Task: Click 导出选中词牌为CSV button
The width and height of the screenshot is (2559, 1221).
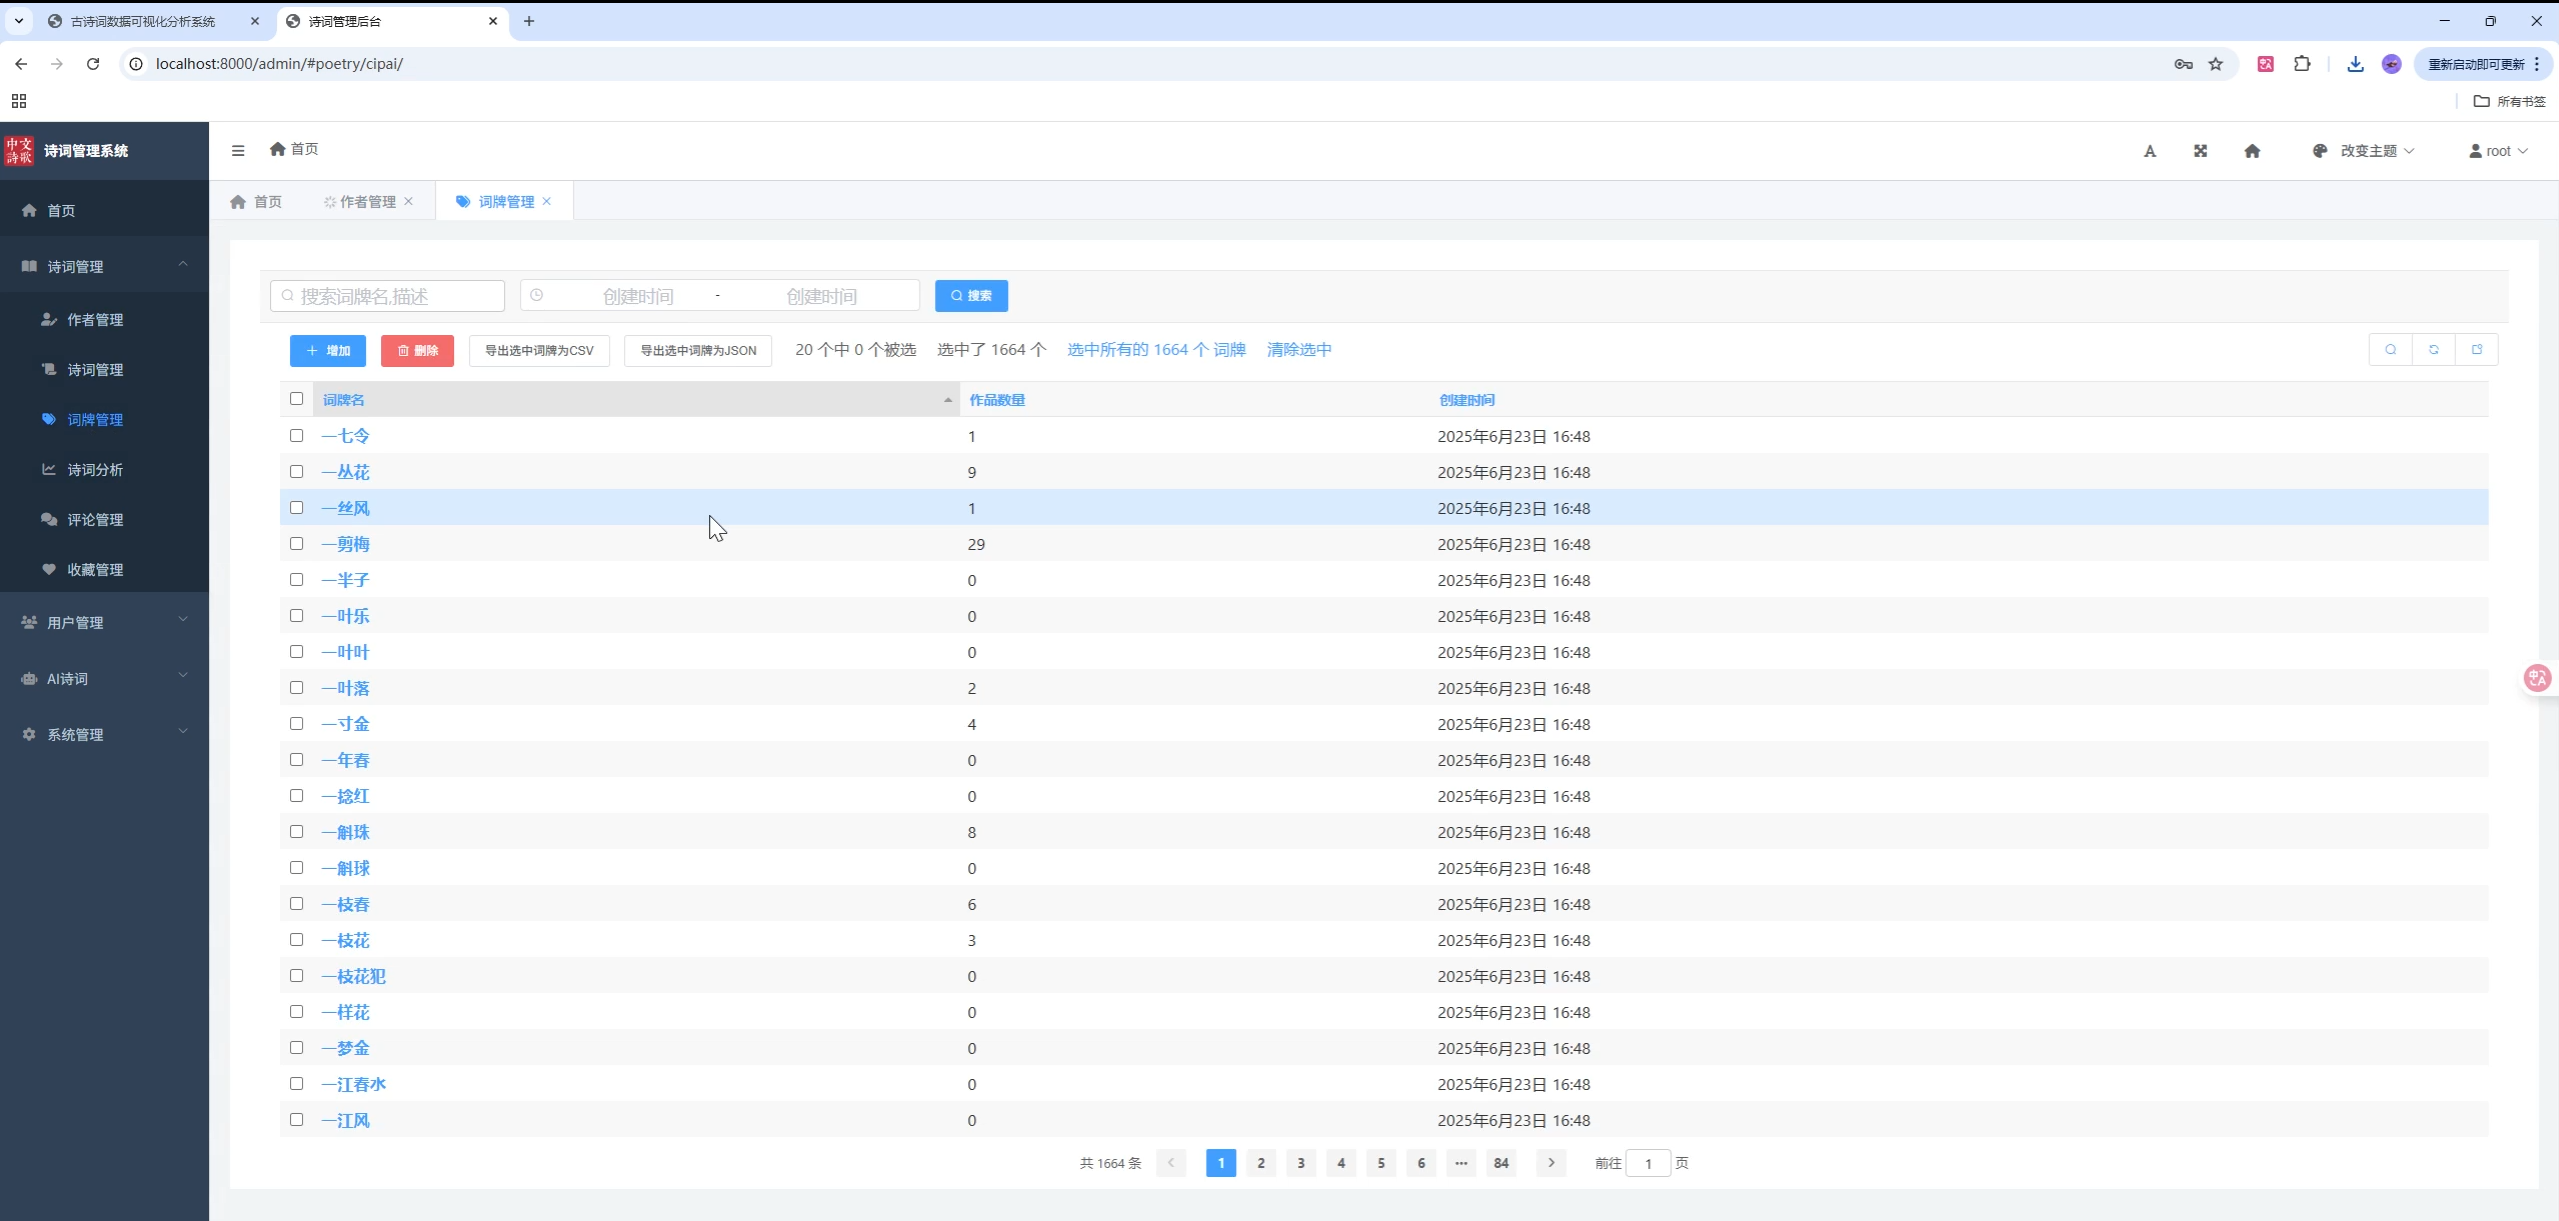Action: (x=539, y=351)
